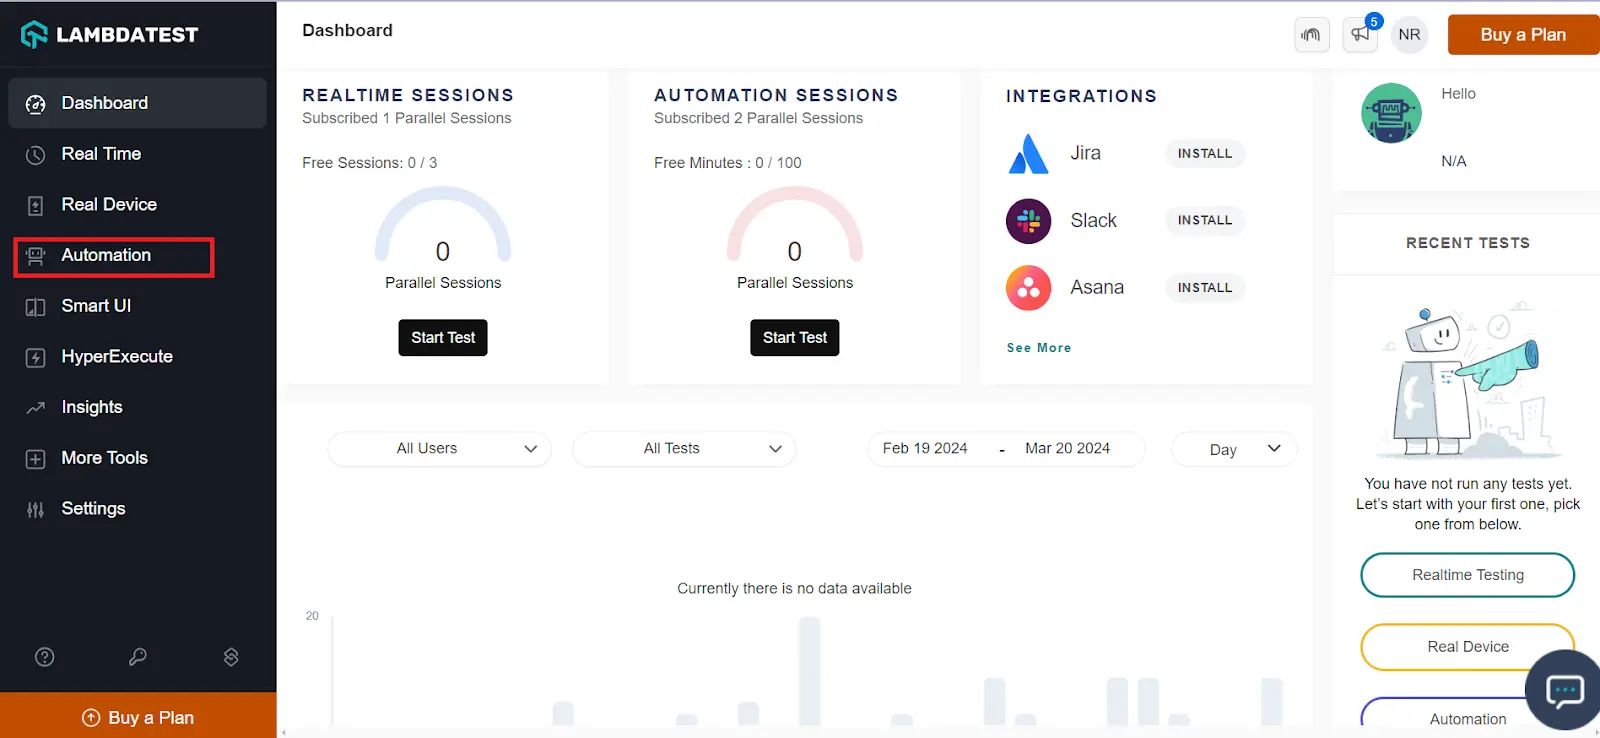Open the access key icon

coord(138,657)
